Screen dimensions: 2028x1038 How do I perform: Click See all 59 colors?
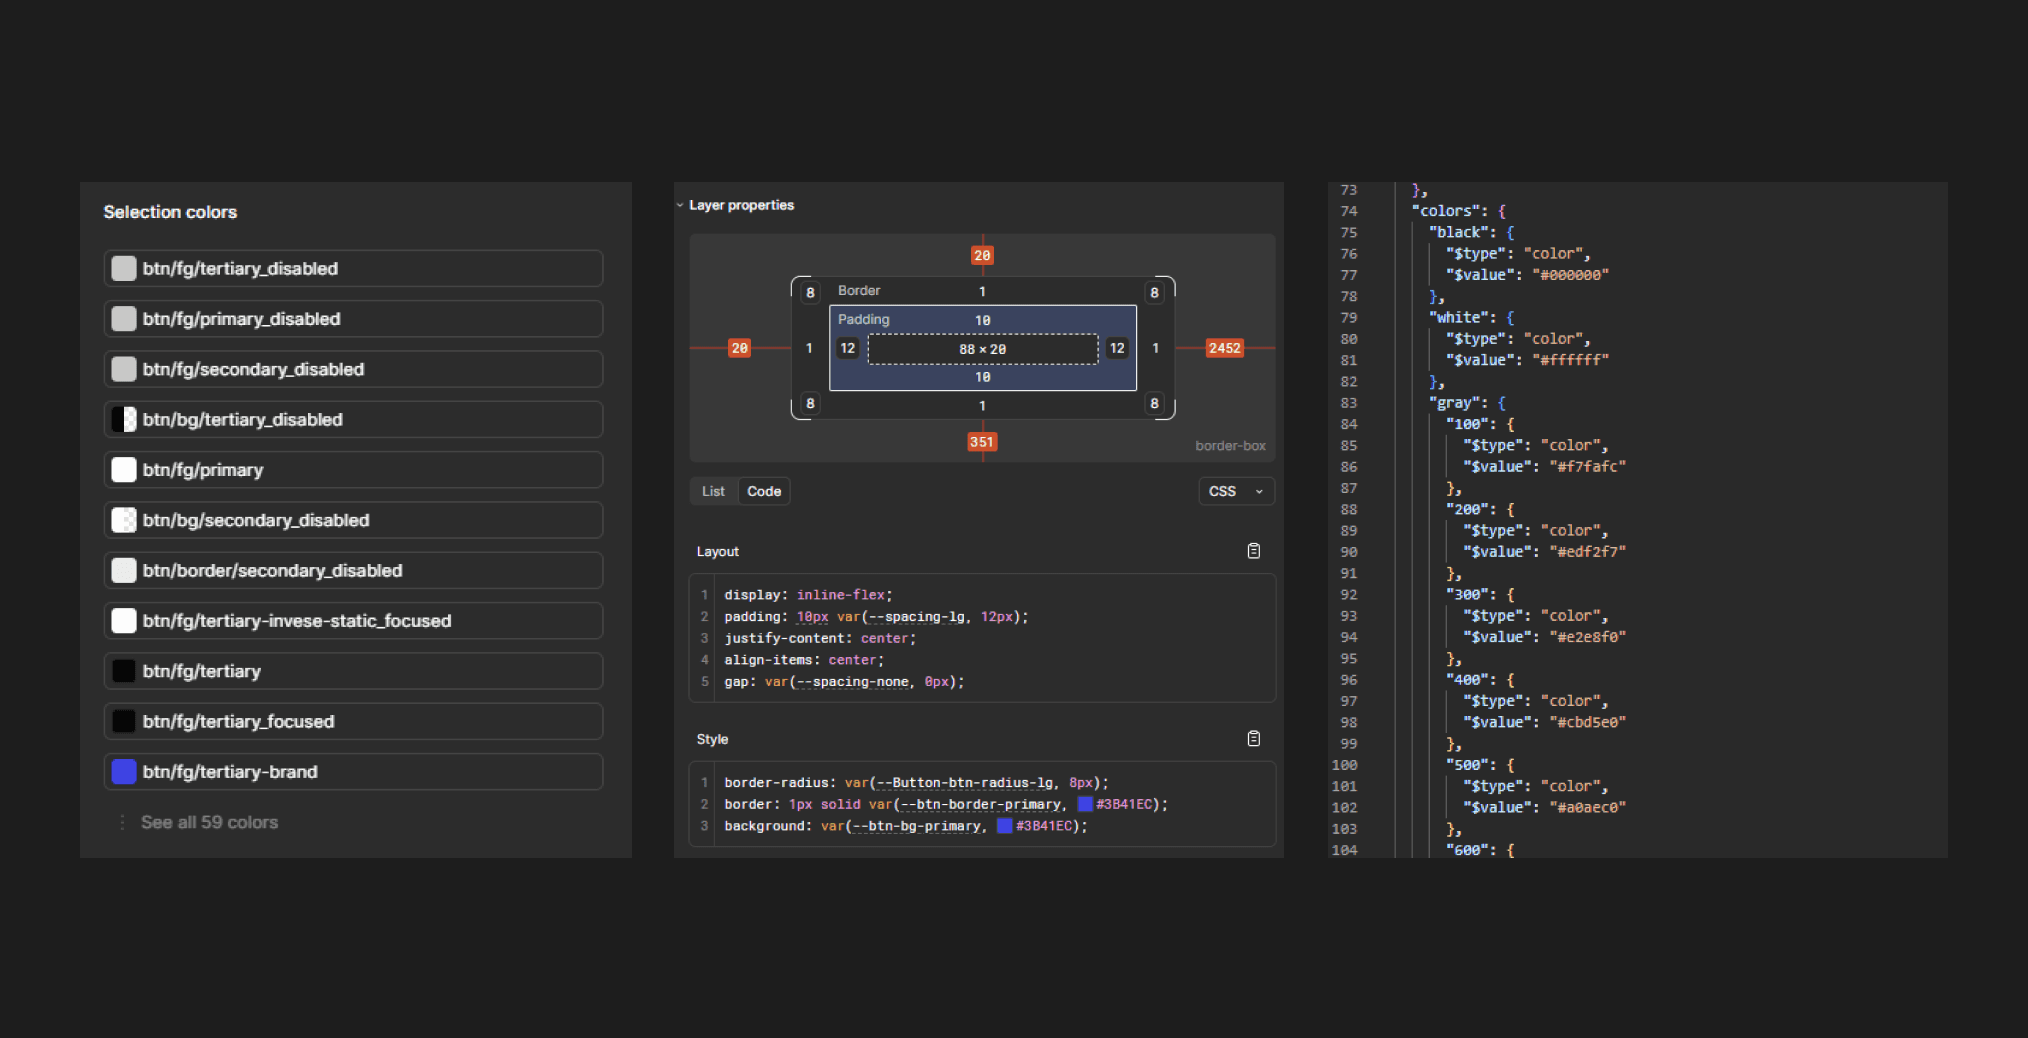pyautogui.click(x=209, y=822)
